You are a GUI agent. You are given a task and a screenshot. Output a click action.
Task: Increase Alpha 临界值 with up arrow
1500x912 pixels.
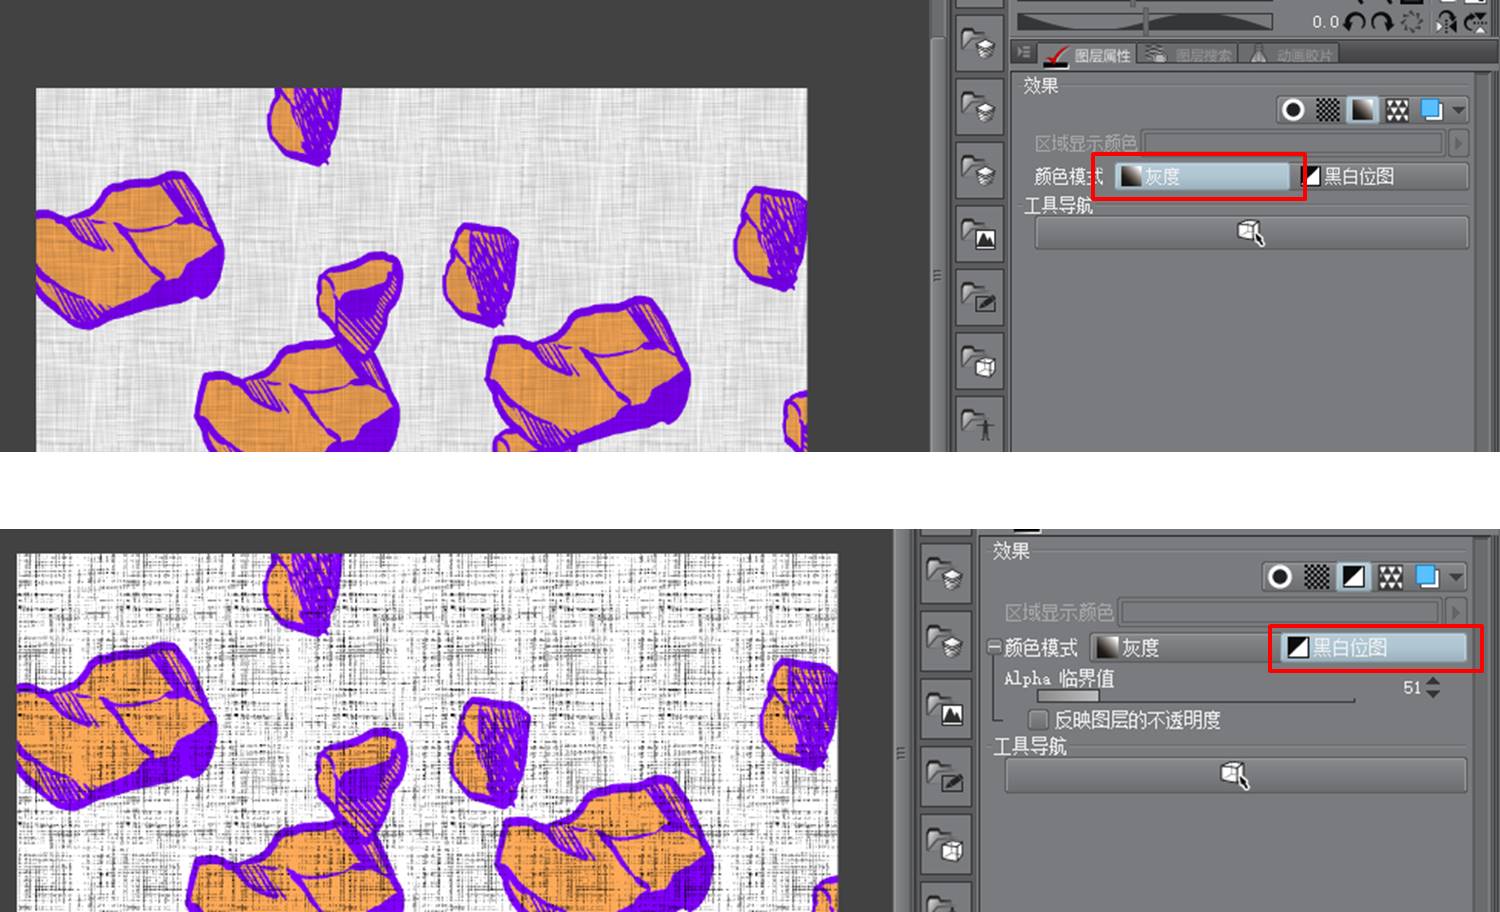[x=1433, y=682]
